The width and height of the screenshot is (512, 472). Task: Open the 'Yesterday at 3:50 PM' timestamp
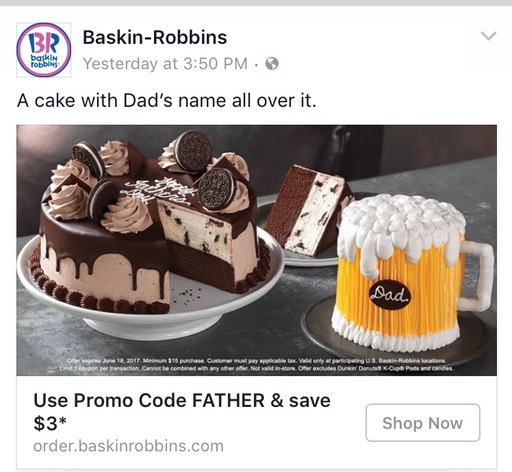point(165,63)
